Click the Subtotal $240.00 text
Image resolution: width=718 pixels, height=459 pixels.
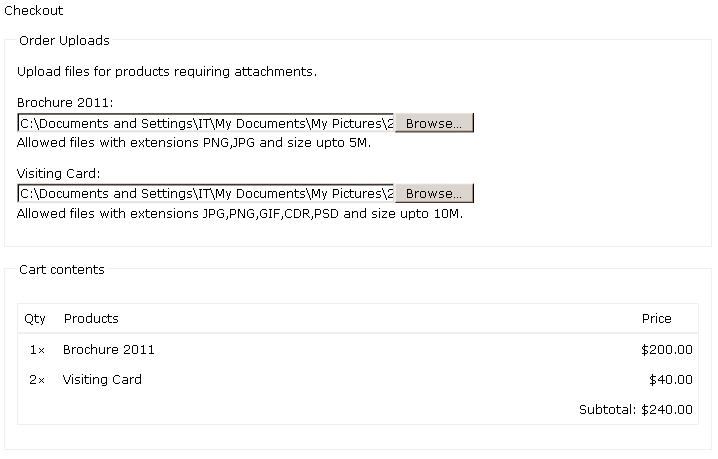(x=636, y=409)
